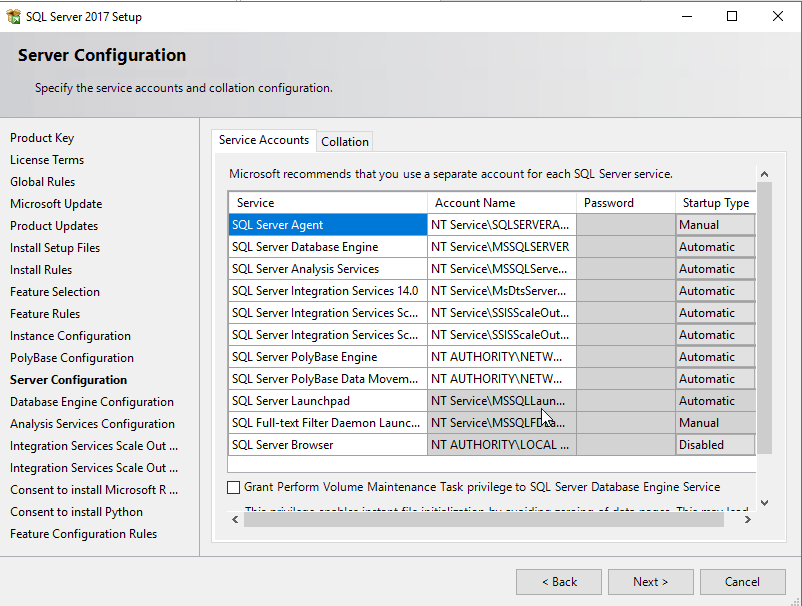Select the SQL Server Launchpad service row
Screen dimensions: 802x606
click(x=327, y=401)
